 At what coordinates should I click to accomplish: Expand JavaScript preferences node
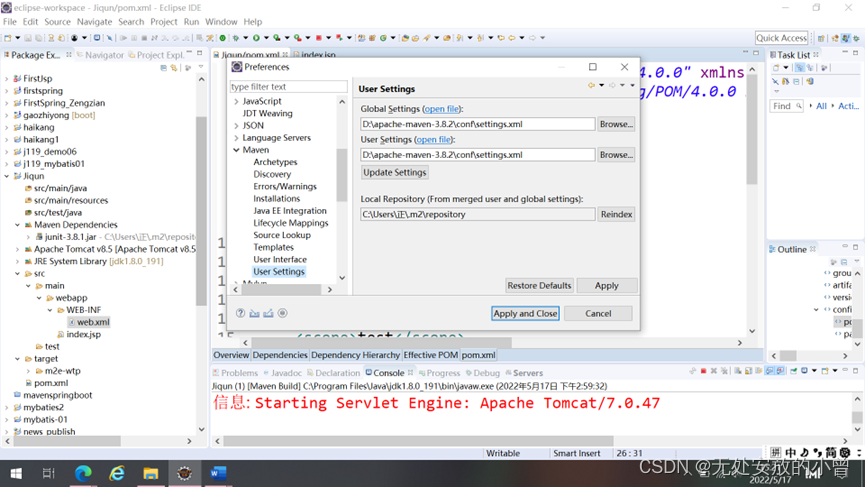(236, 101)
